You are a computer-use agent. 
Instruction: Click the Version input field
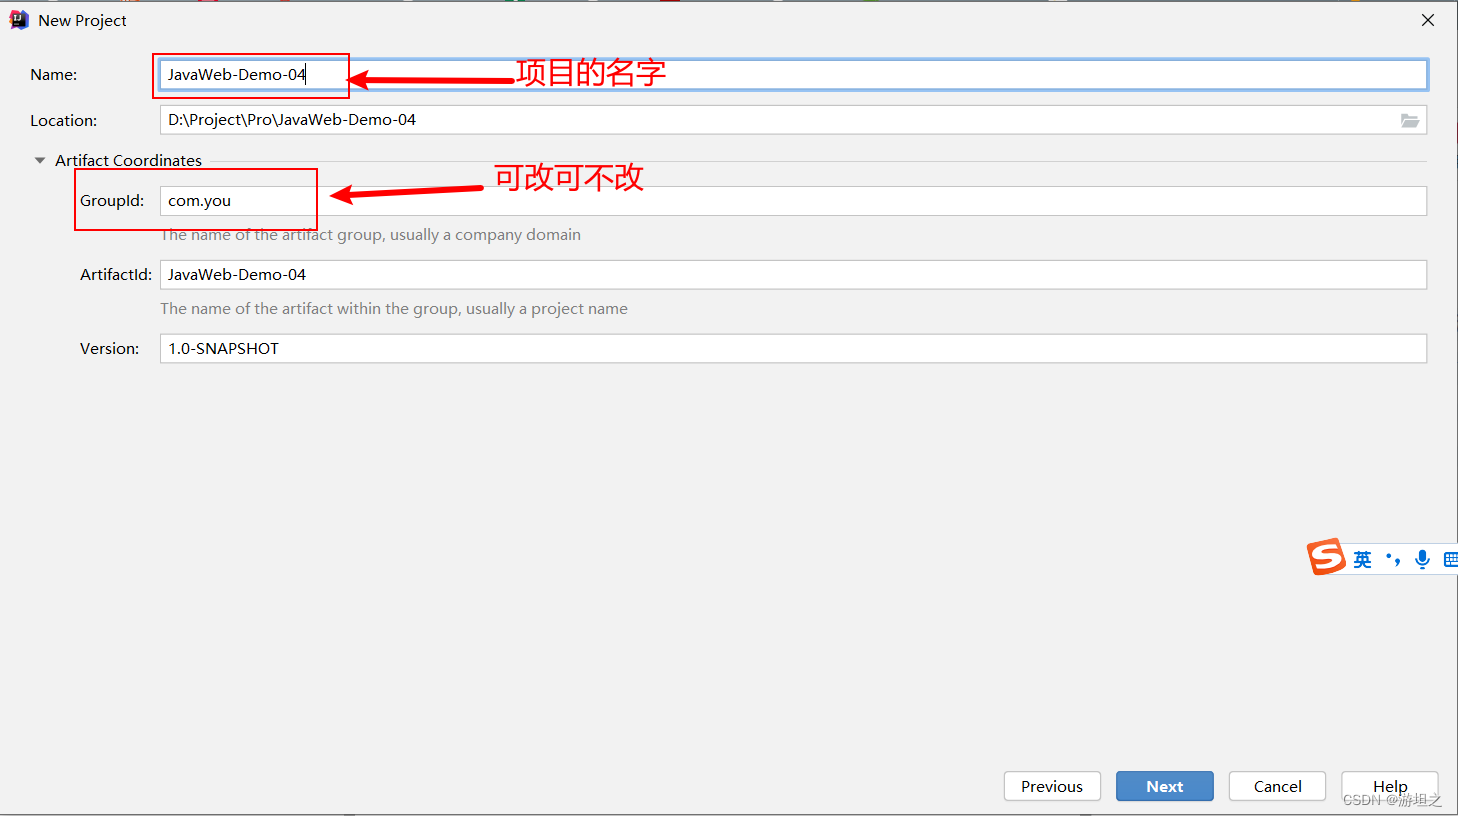[793, 349]
